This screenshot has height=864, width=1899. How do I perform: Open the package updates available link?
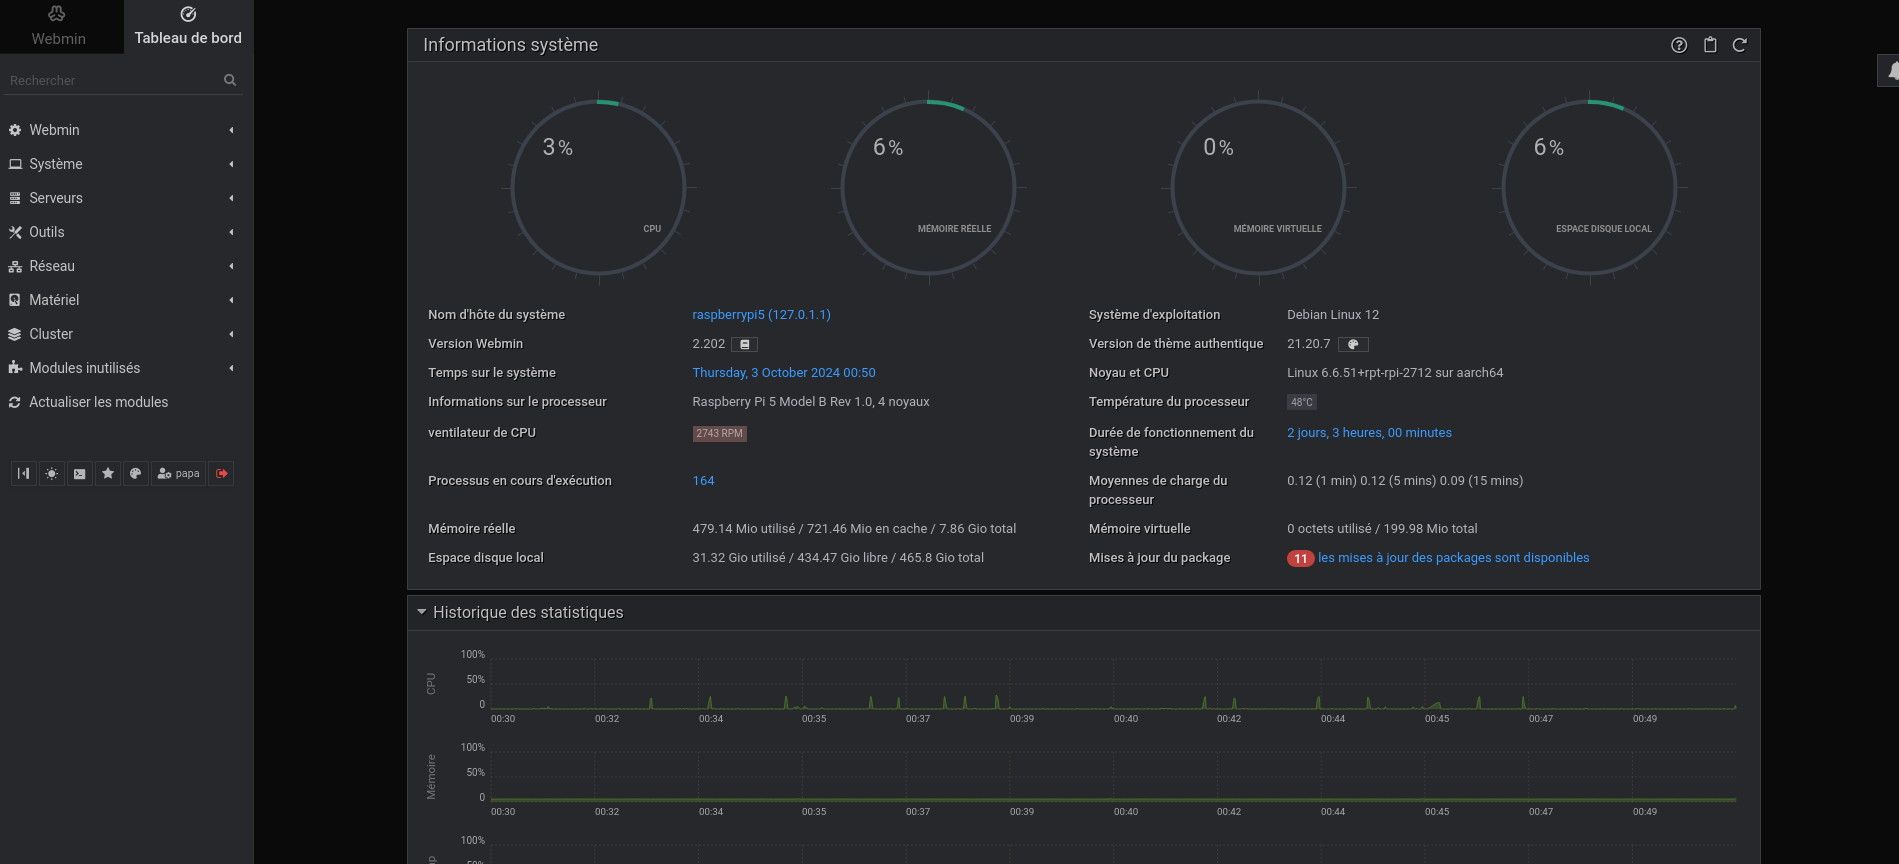[1452, 558]
